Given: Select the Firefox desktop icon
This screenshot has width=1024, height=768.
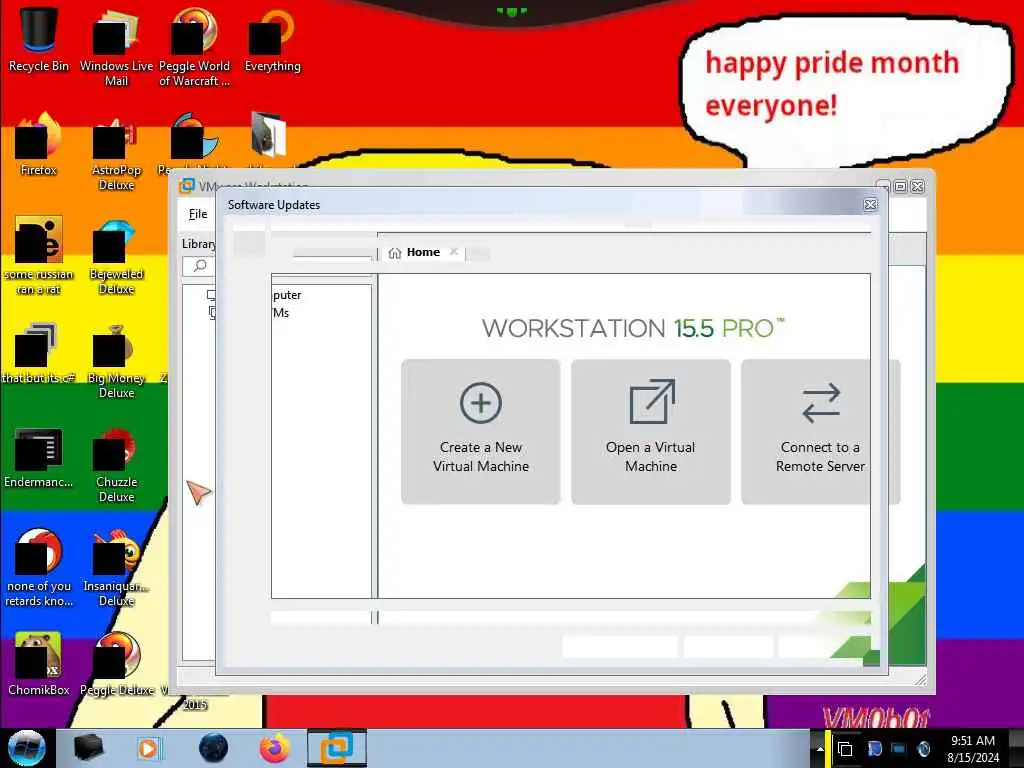Looking at the screenshot, I should click(x=39, y=144).
